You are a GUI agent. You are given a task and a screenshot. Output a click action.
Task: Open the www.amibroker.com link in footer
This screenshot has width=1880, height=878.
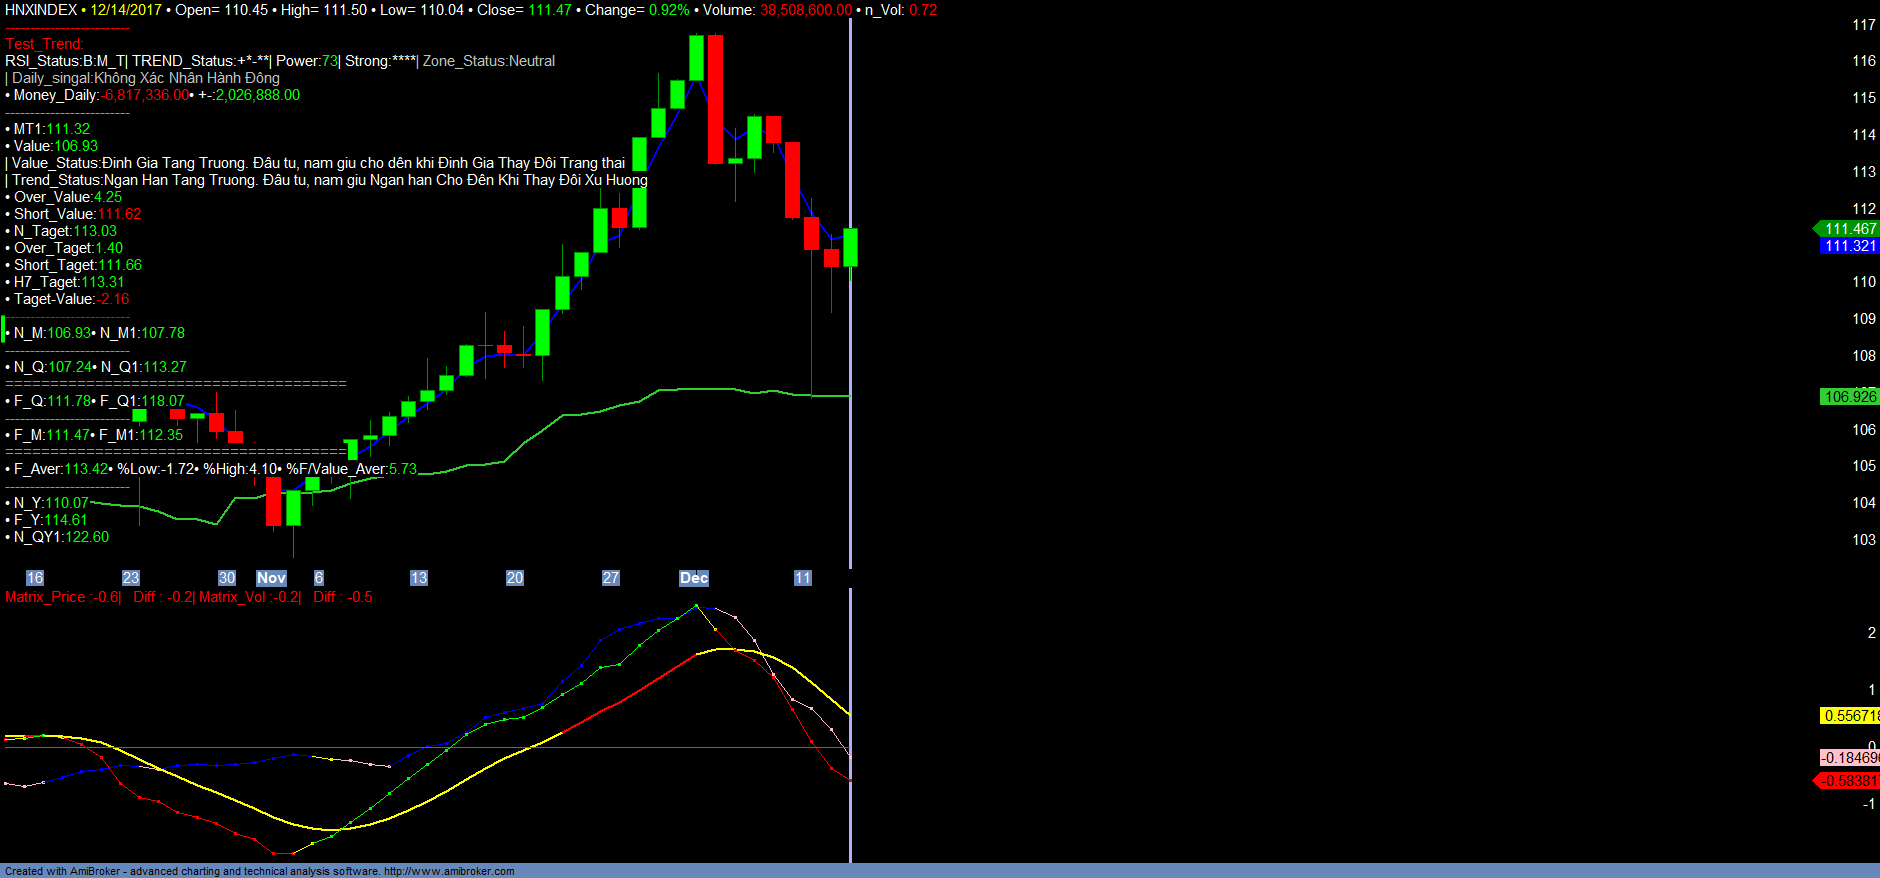449,871
